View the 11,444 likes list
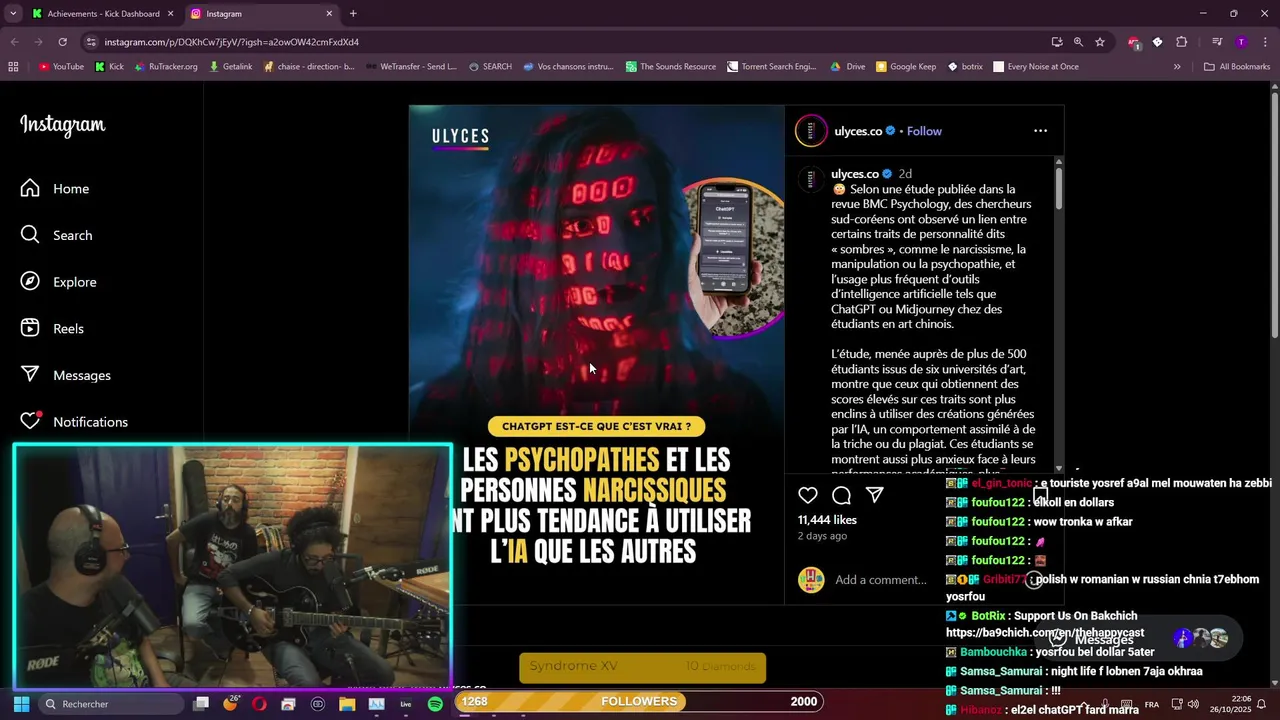The image size is (1280, 720). [827, 520]
